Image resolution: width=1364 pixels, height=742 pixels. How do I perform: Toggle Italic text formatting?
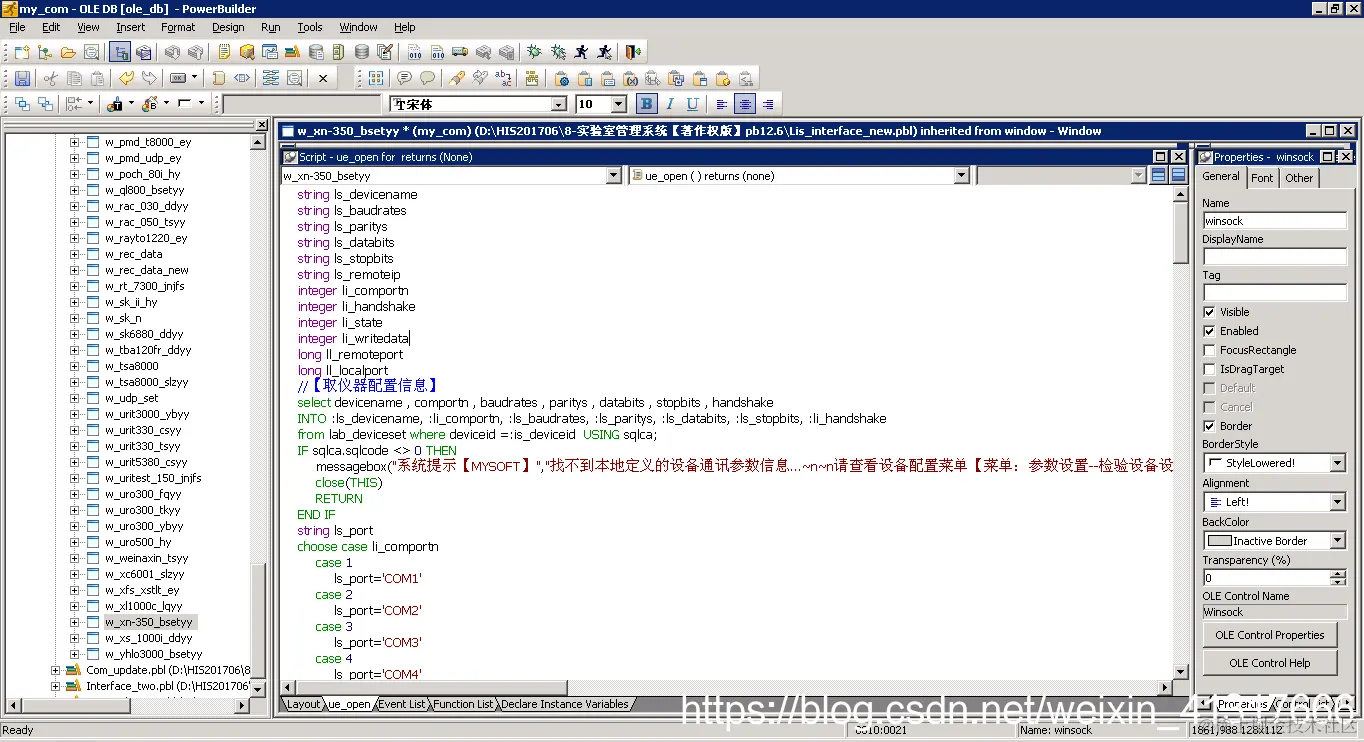pyautogui.click(x=669, y=104)
